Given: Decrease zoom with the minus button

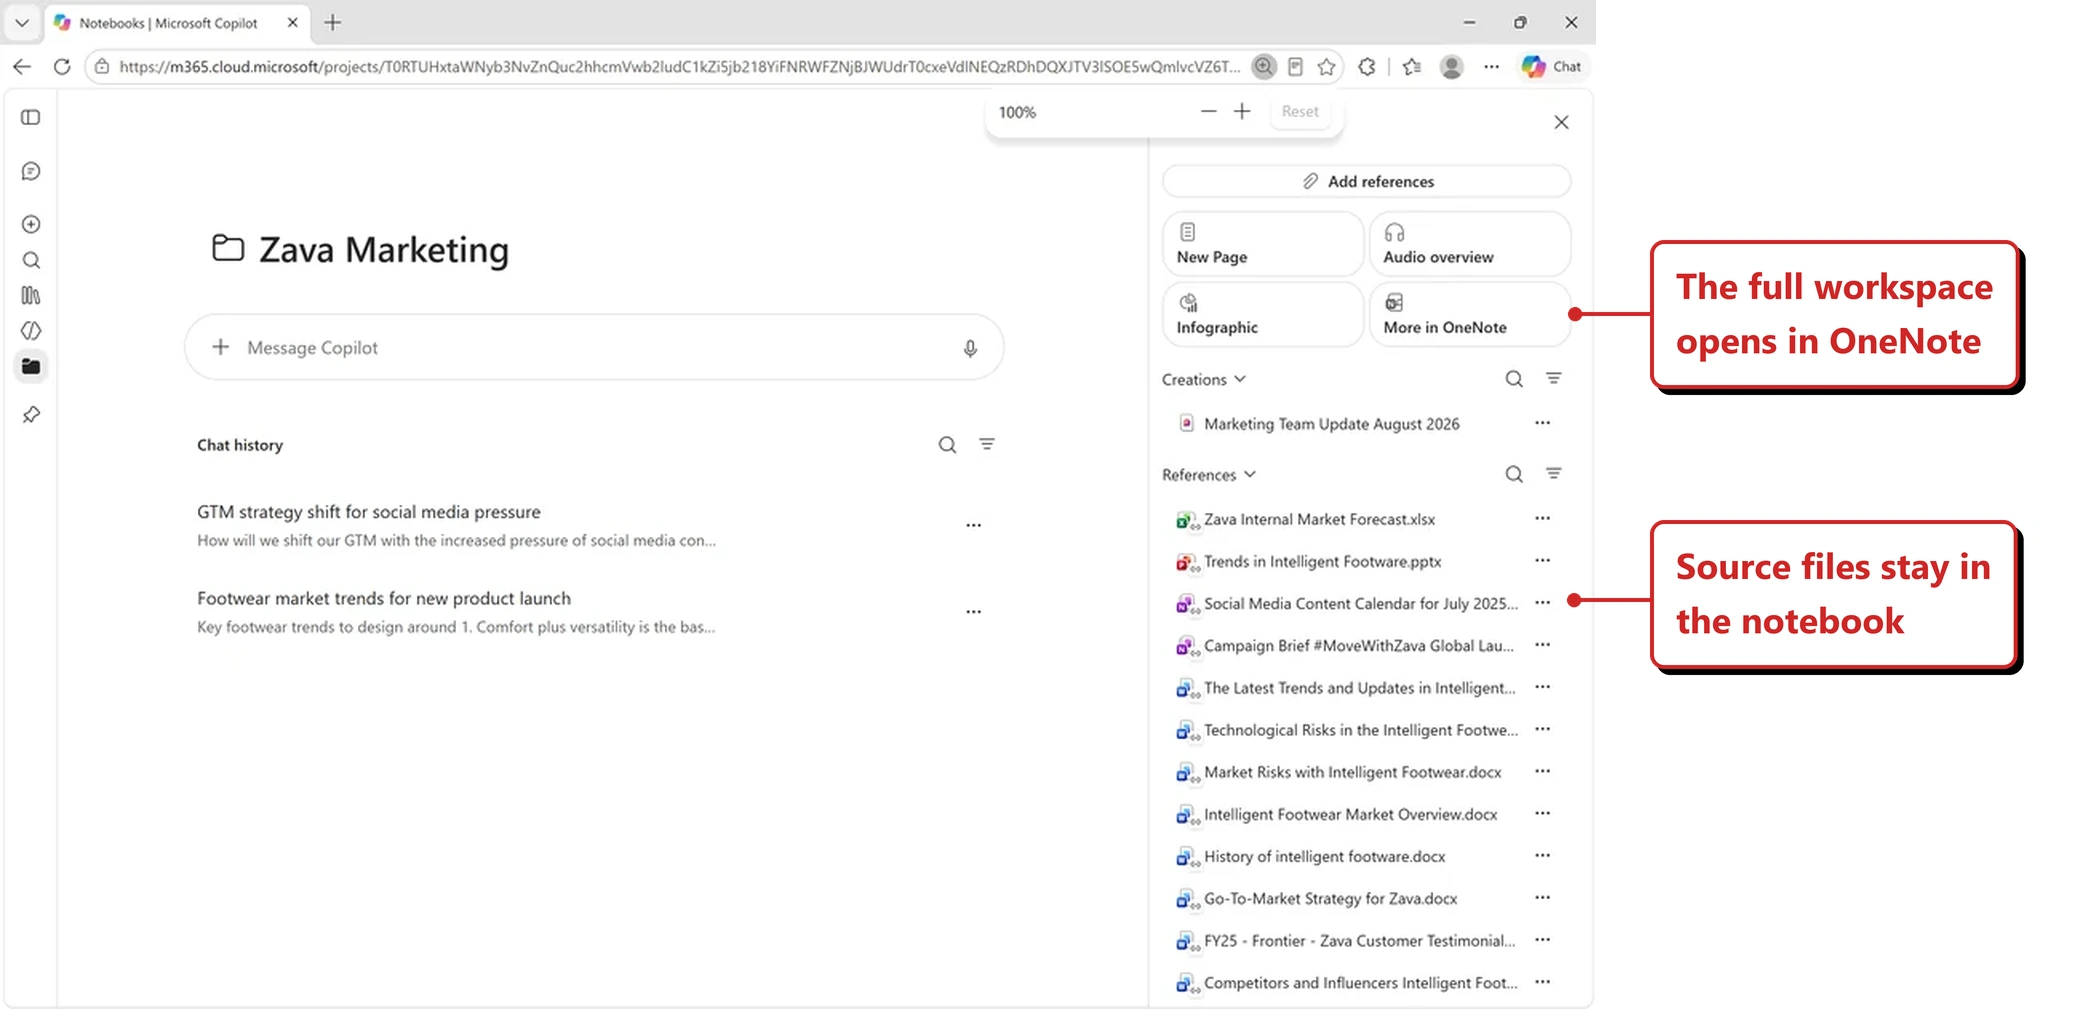Looking at the screenshot, I should tap(1209, 111).
